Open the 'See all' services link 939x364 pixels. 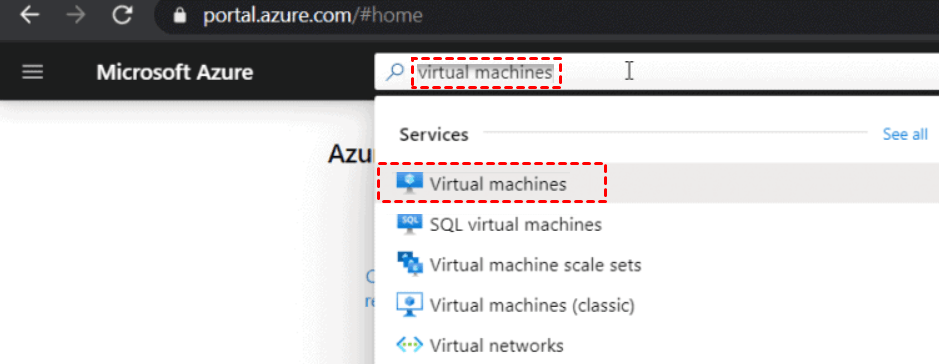coord(905,134)
